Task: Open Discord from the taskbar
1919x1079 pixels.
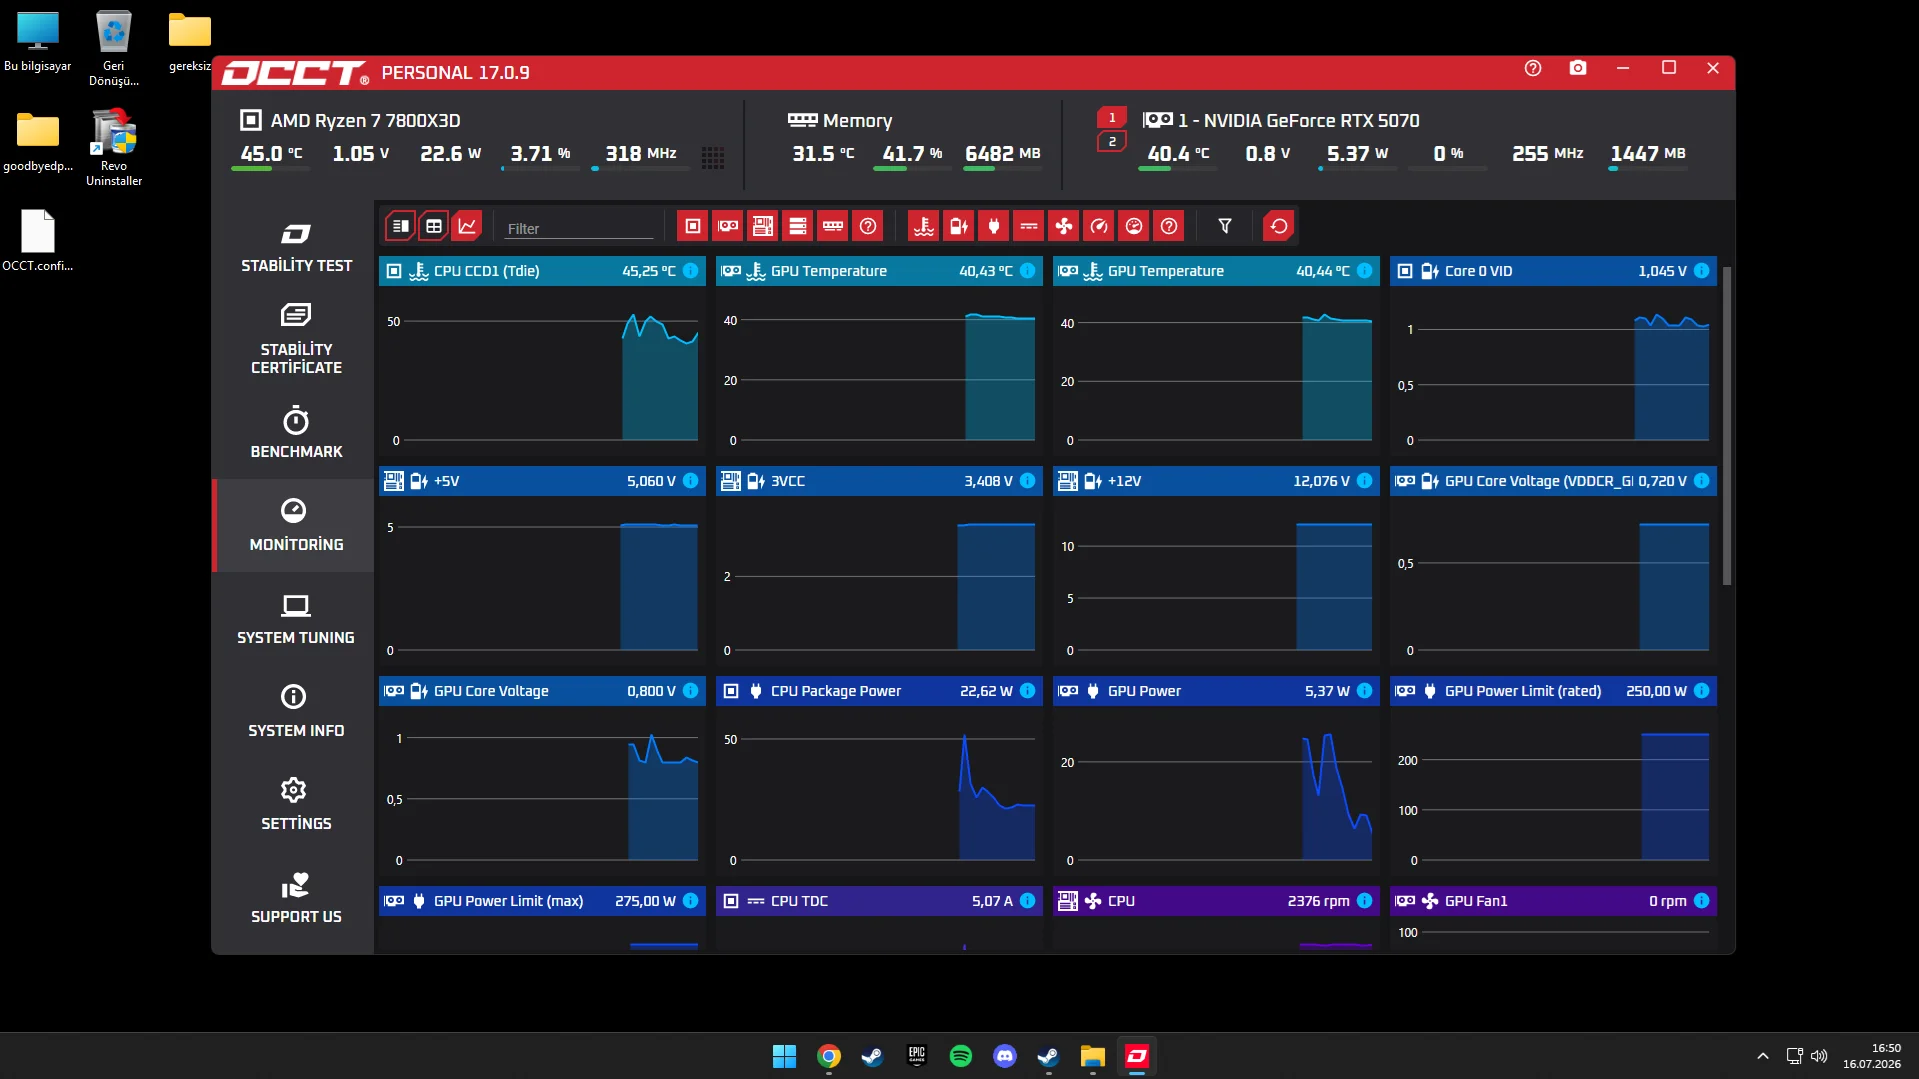Action: (x=1005, y=1056)
